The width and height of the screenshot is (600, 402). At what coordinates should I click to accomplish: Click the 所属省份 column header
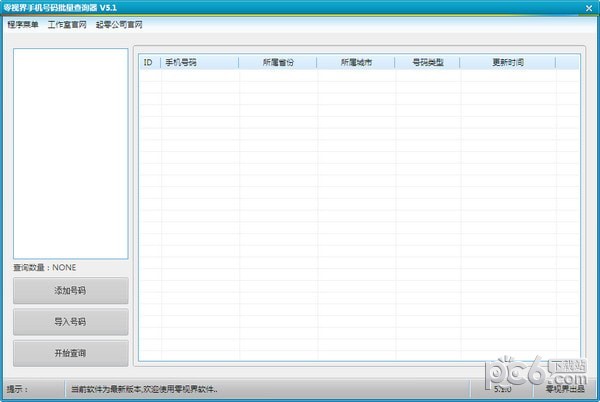[278, 62]
